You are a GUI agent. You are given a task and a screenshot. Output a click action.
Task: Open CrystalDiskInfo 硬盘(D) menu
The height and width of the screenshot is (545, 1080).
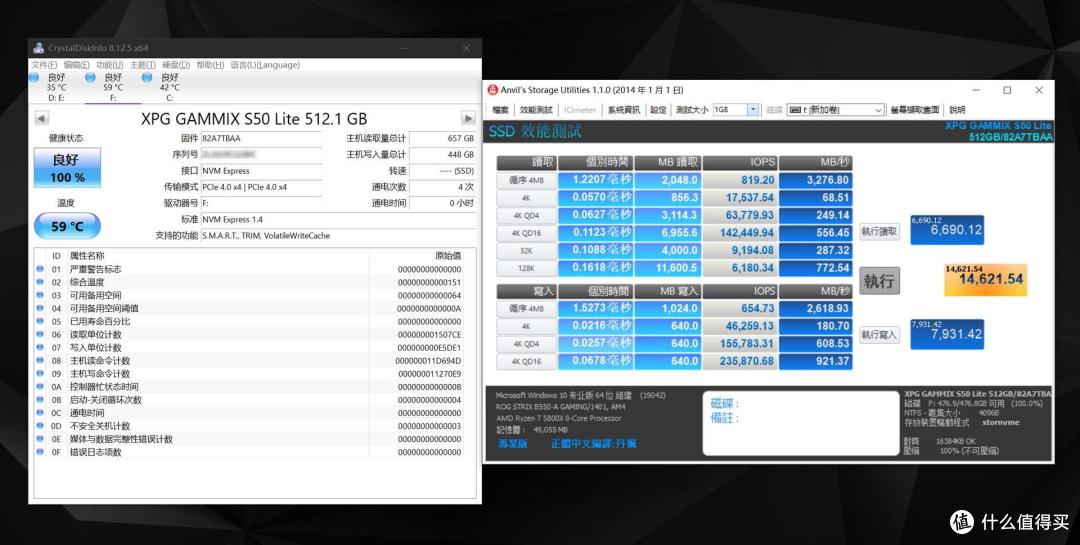pos(176,65)
